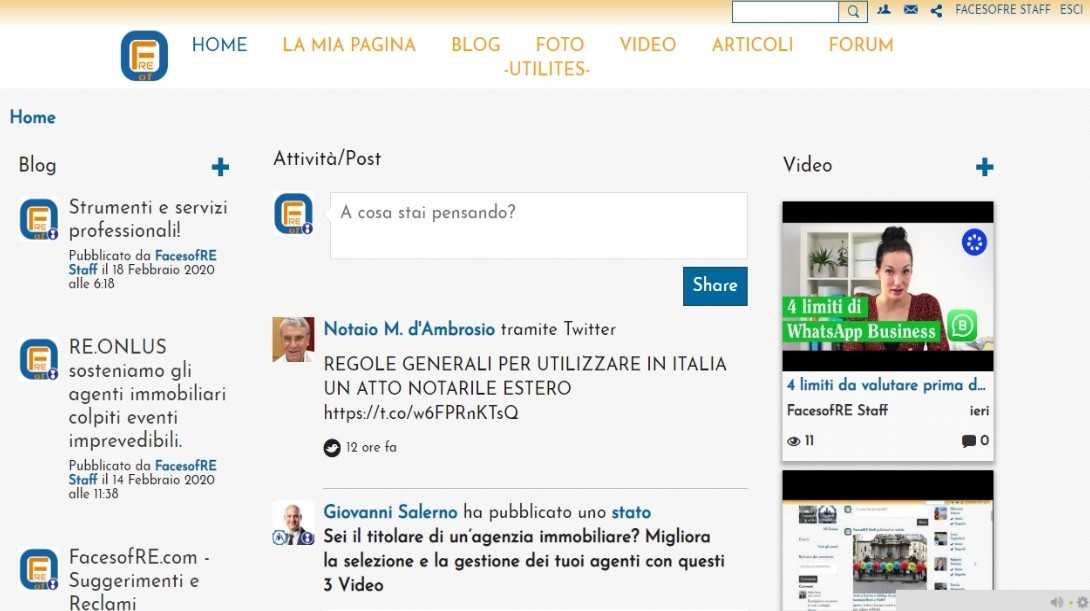
Task: Add a new video with plus icon
Action: 984,167
